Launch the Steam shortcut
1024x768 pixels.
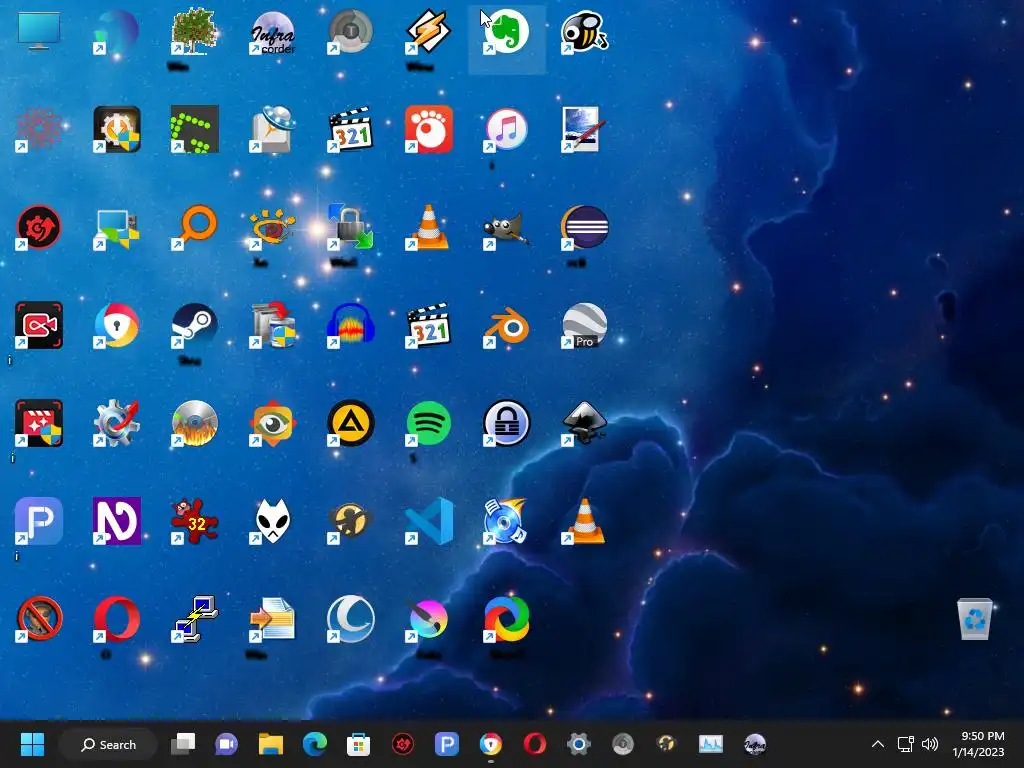tap(194, 325)
